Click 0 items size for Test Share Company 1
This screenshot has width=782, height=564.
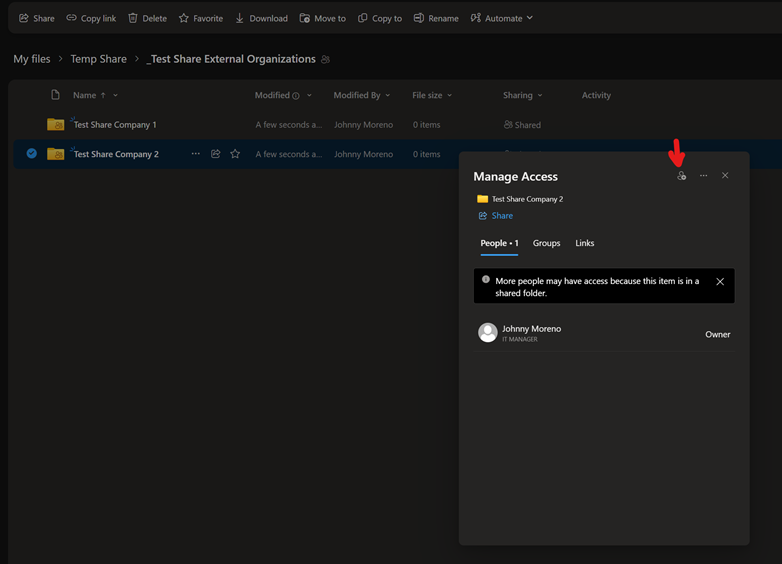426,125
